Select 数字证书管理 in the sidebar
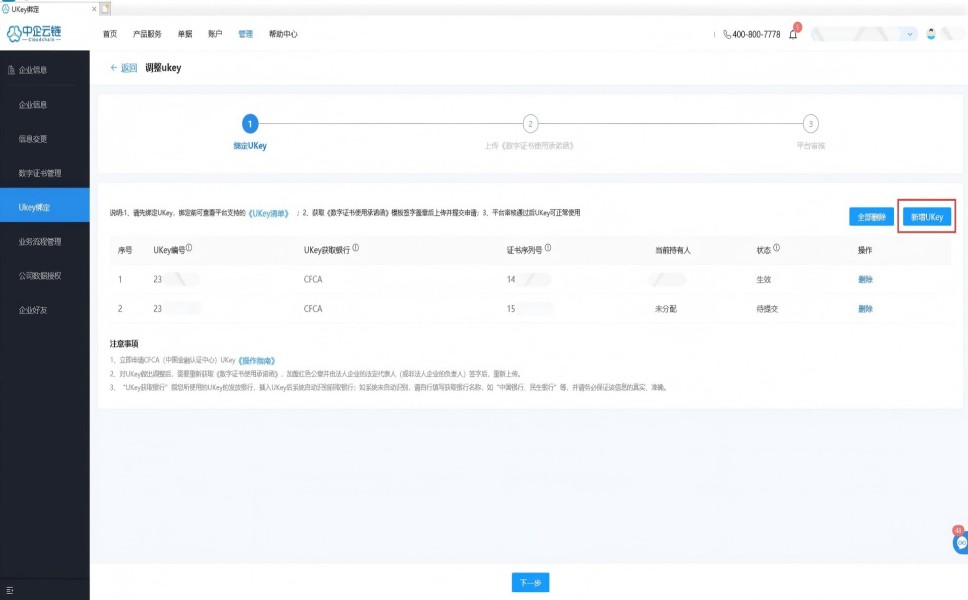 40,173
